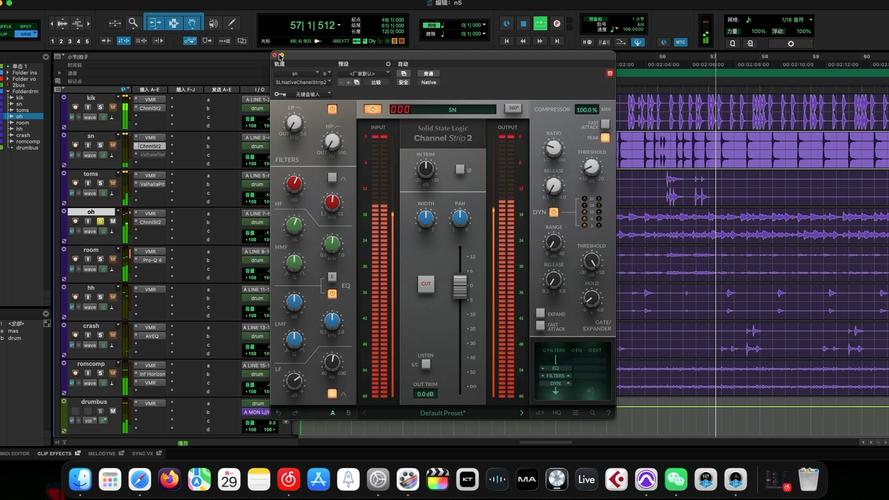
Task: Toggle DYN dynamics section power button
Action: pos(553,212)
